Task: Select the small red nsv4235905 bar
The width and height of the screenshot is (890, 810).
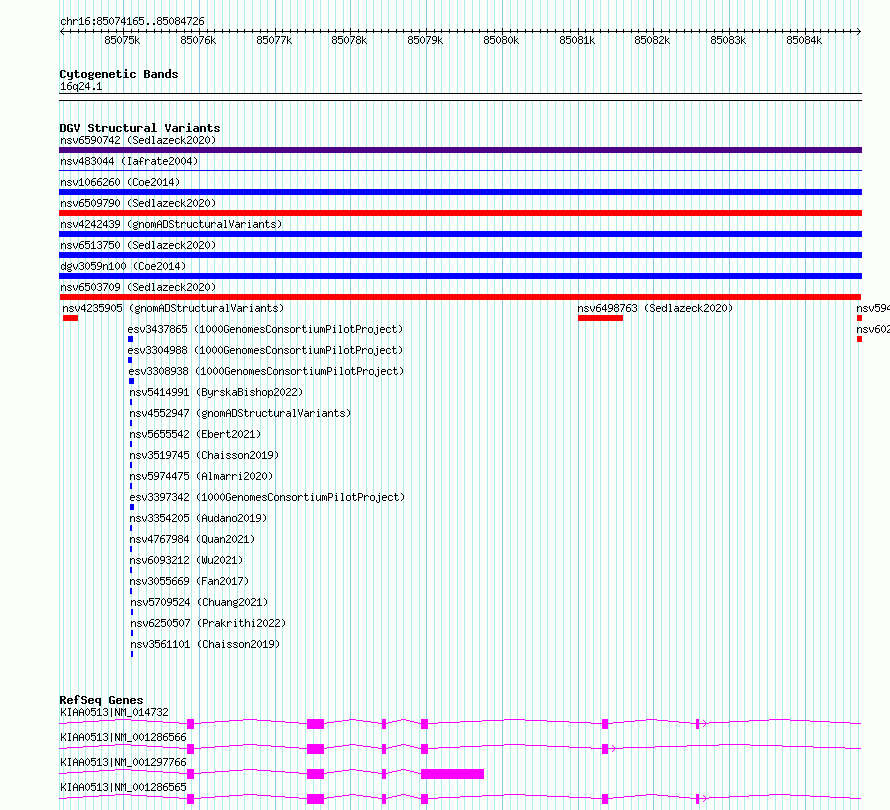Action: click(70, 318)
